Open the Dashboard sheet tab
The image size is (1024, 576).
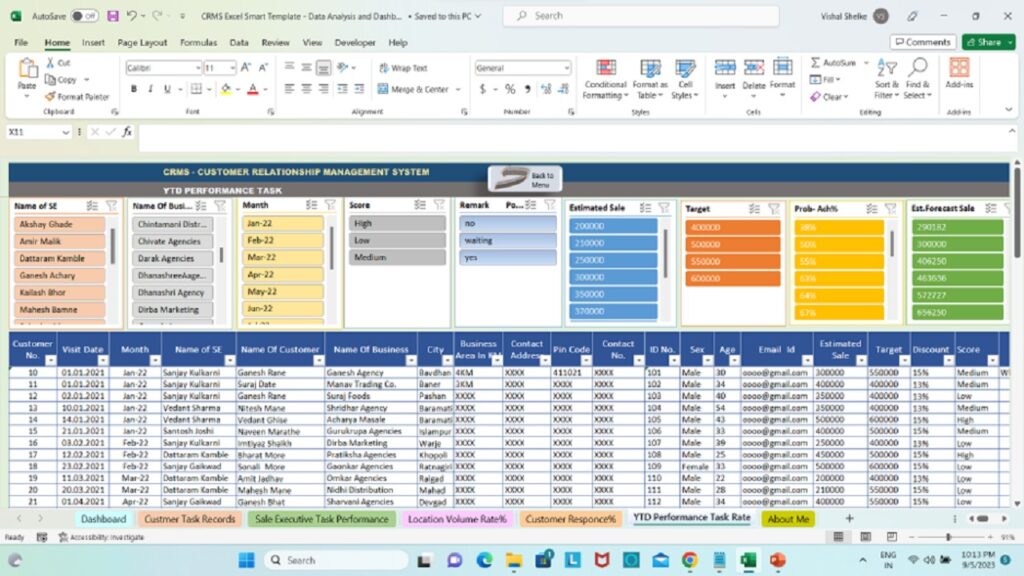point(103,519)
